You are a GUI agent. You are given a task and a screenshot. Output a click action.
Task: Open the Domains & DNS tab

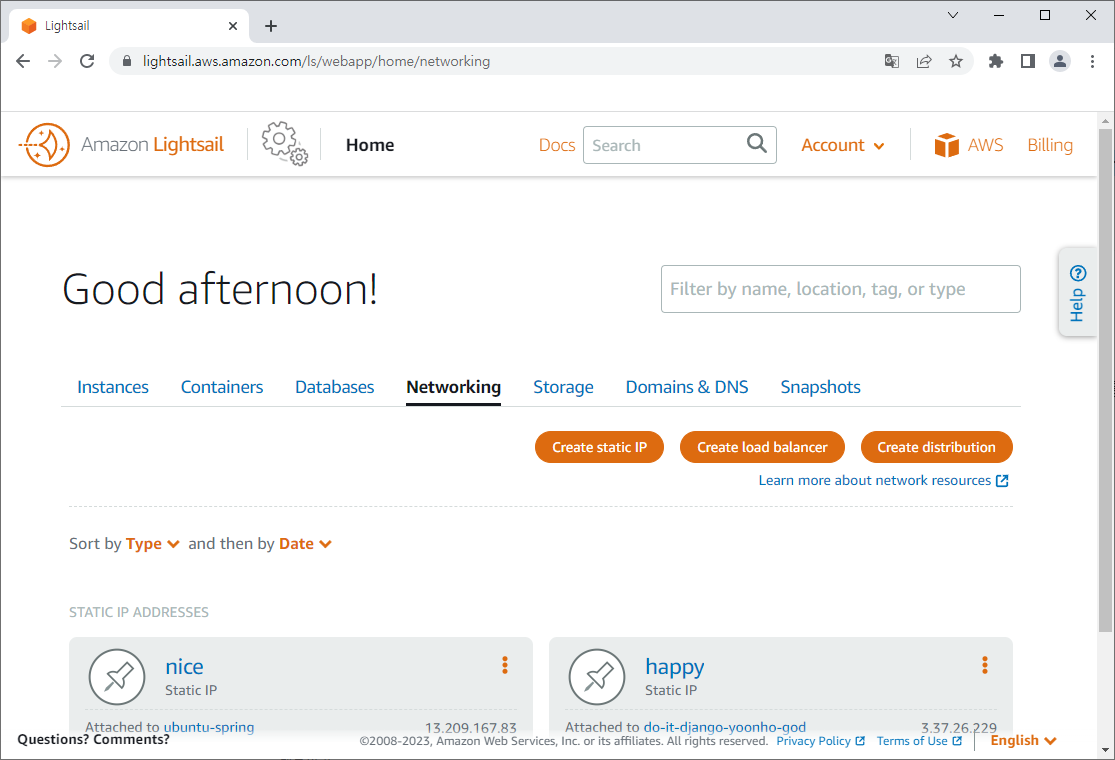[687, 387]
